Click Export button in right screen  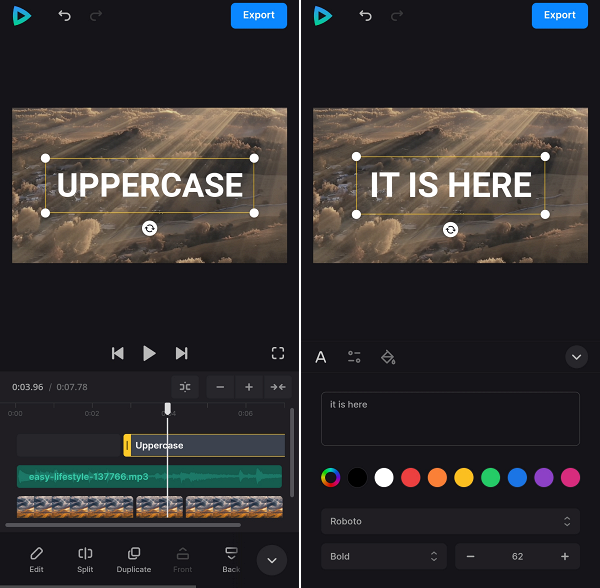(x=560, y=16)
